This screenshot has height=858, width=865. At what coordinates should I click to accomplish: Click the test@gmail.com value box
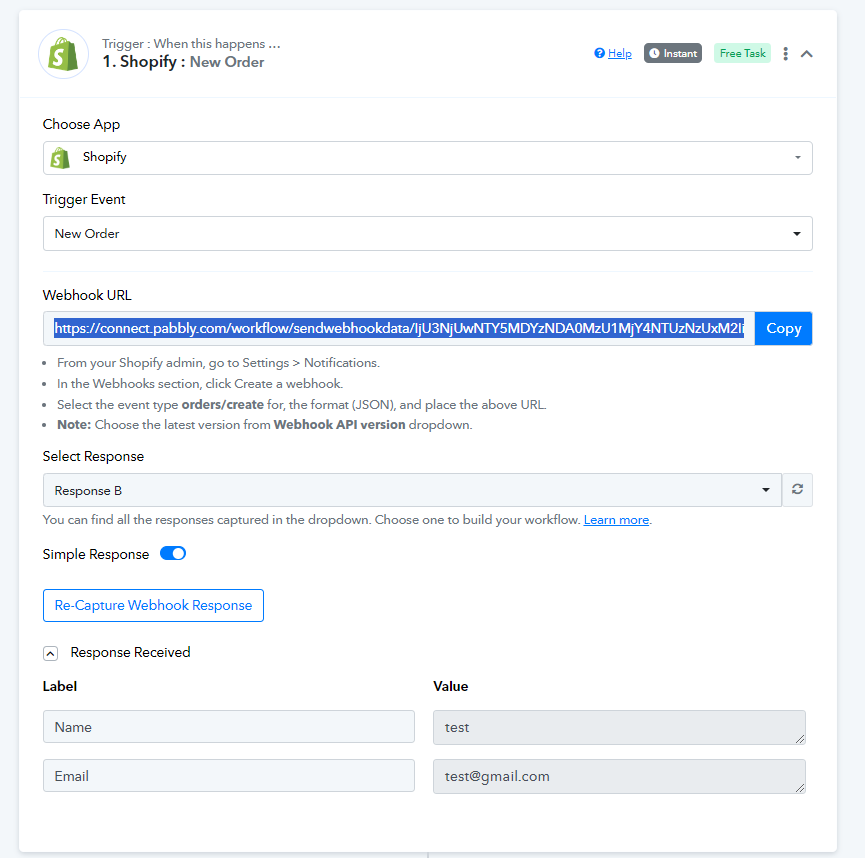(x=619, y=776)
